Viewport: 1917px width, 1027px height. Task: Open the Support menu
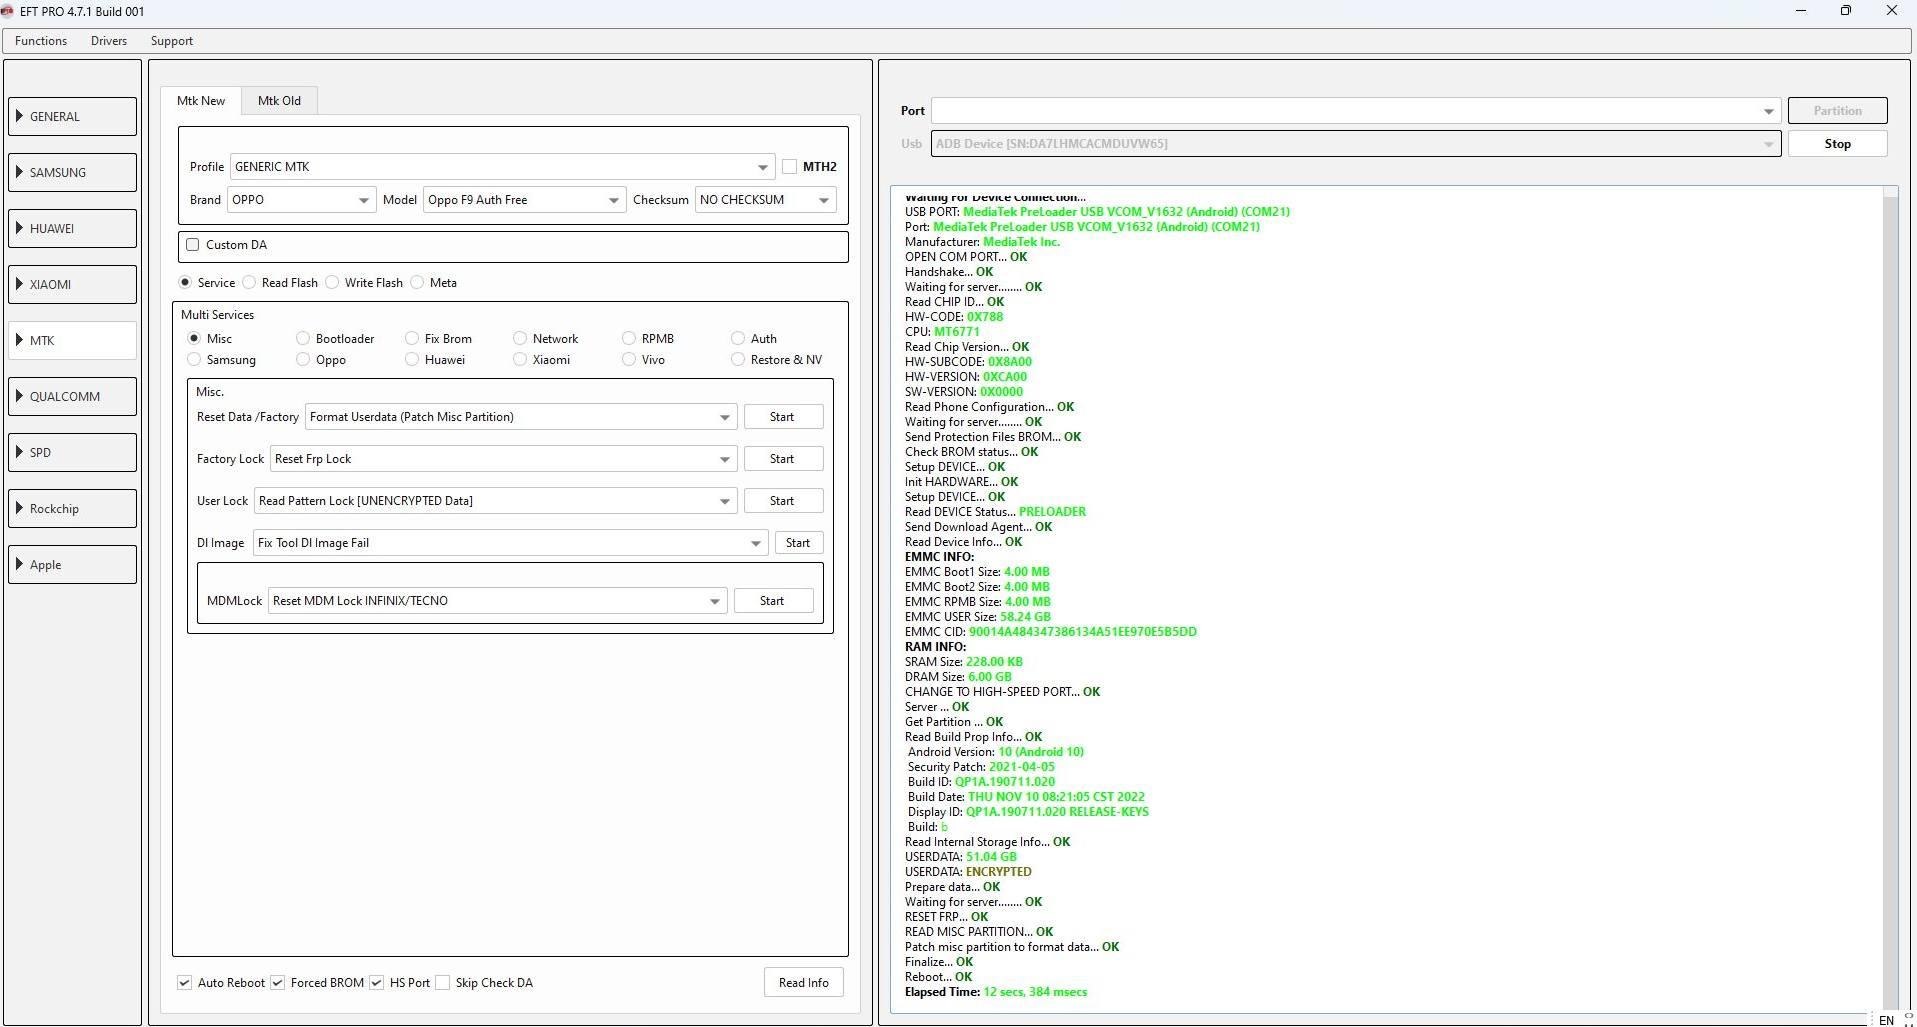point(172,41)
